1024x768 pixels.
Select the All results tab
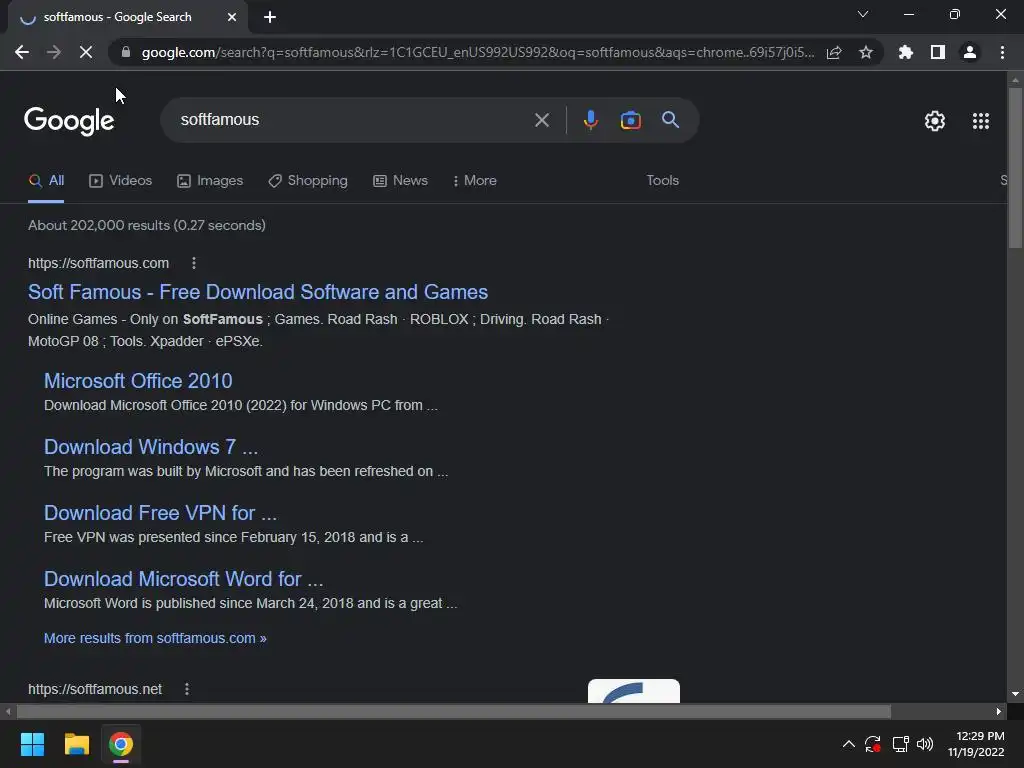[x=46, y=181]
